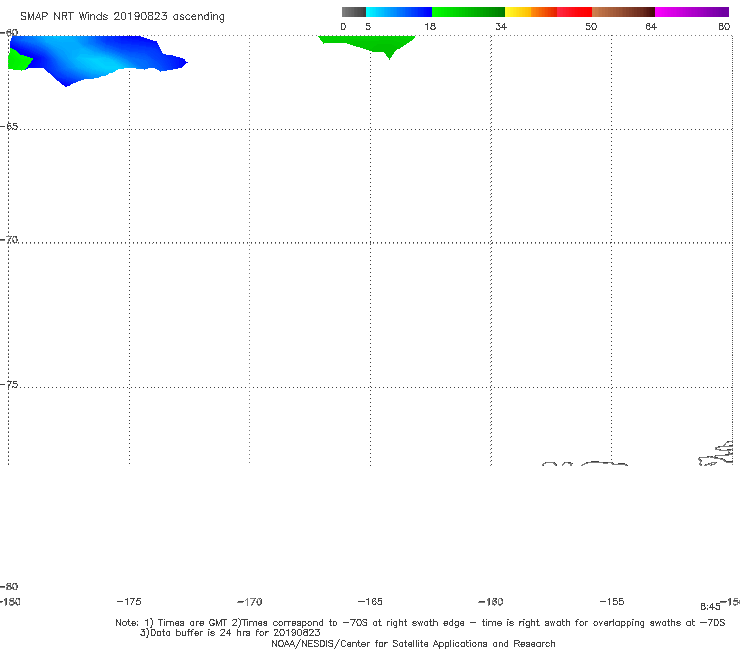This screenshot has height=650, width=740.
Task: Click the small green patch at left edge
Action: point(19,59)
